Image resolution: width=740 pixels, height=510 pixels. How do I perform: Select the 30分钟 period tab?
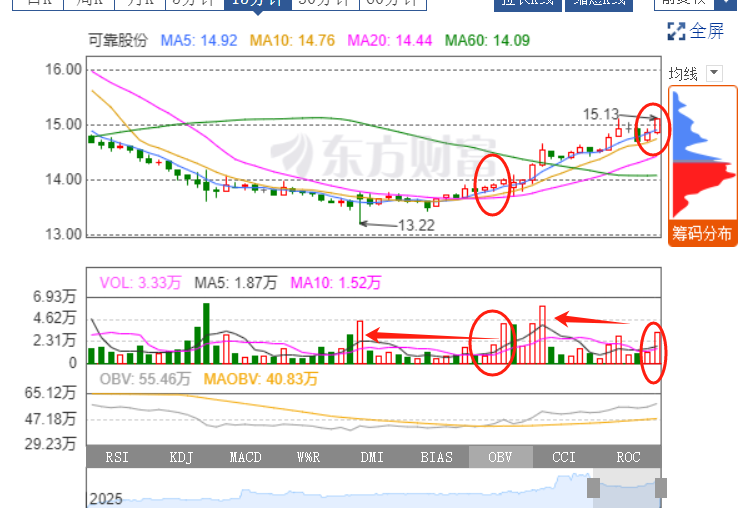tap(325, 4)
